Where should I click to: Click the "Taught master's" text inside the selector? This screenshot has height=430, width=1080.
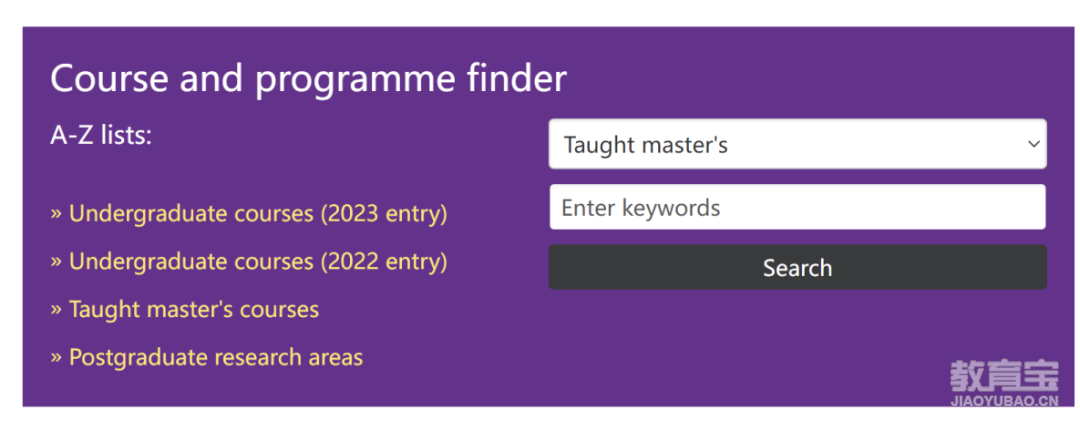(645, 145)
